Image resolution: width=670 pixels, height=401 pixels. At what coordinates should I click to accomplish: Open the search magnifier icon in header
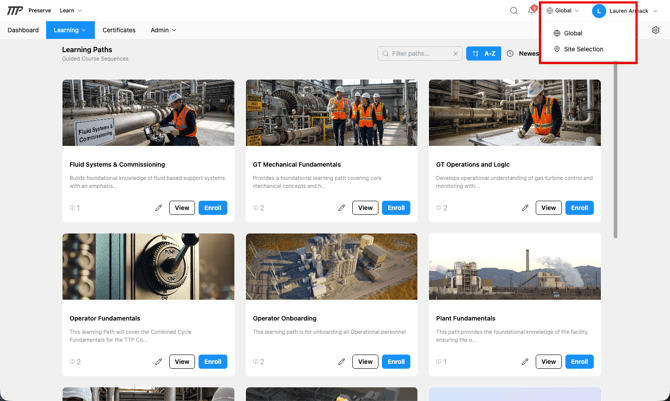coord(514,11)
